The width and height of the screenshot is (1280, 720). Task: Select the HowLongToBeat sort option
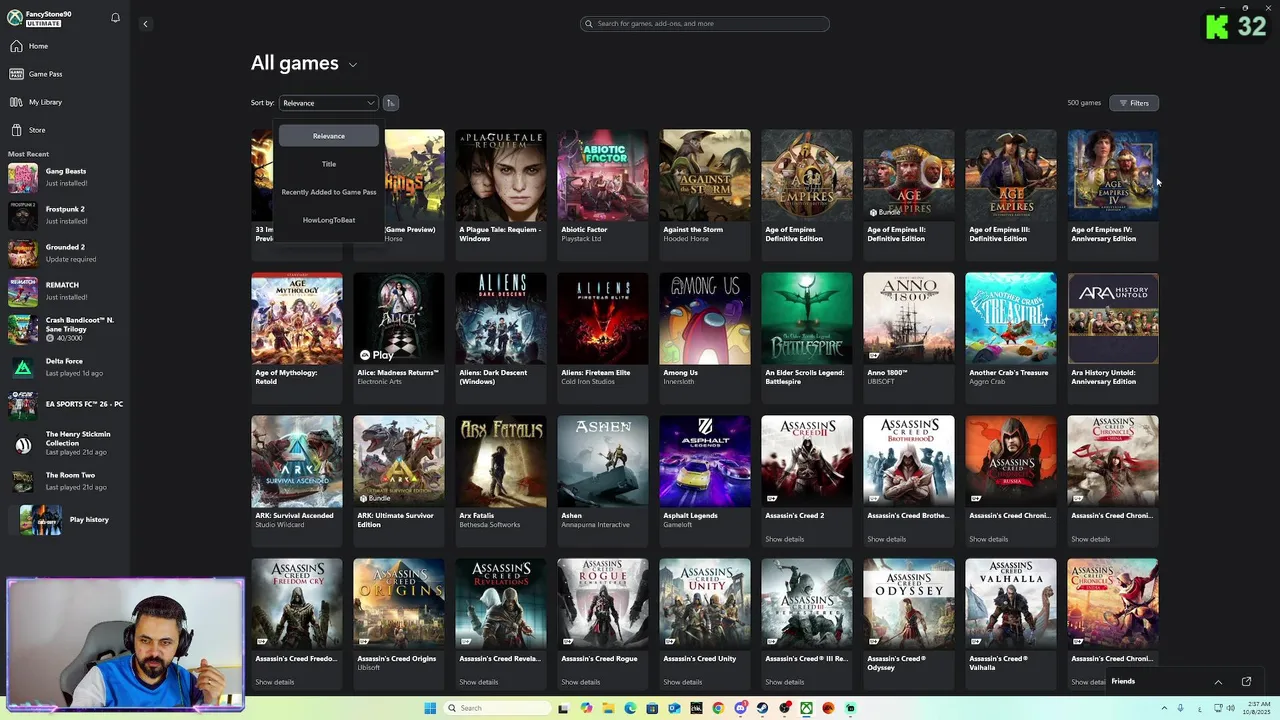(x=329, y=220)
